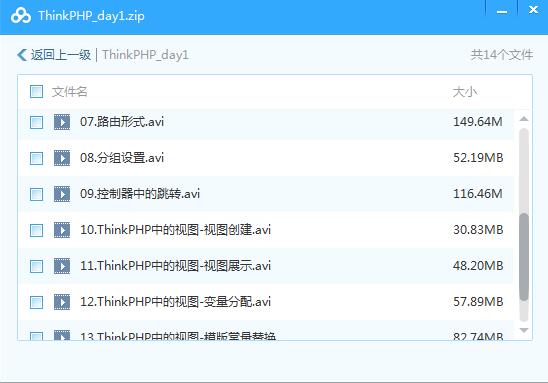548x383 pixels.
Task: Select file name 08.分组设置.avi
Action: click(122, 158)
